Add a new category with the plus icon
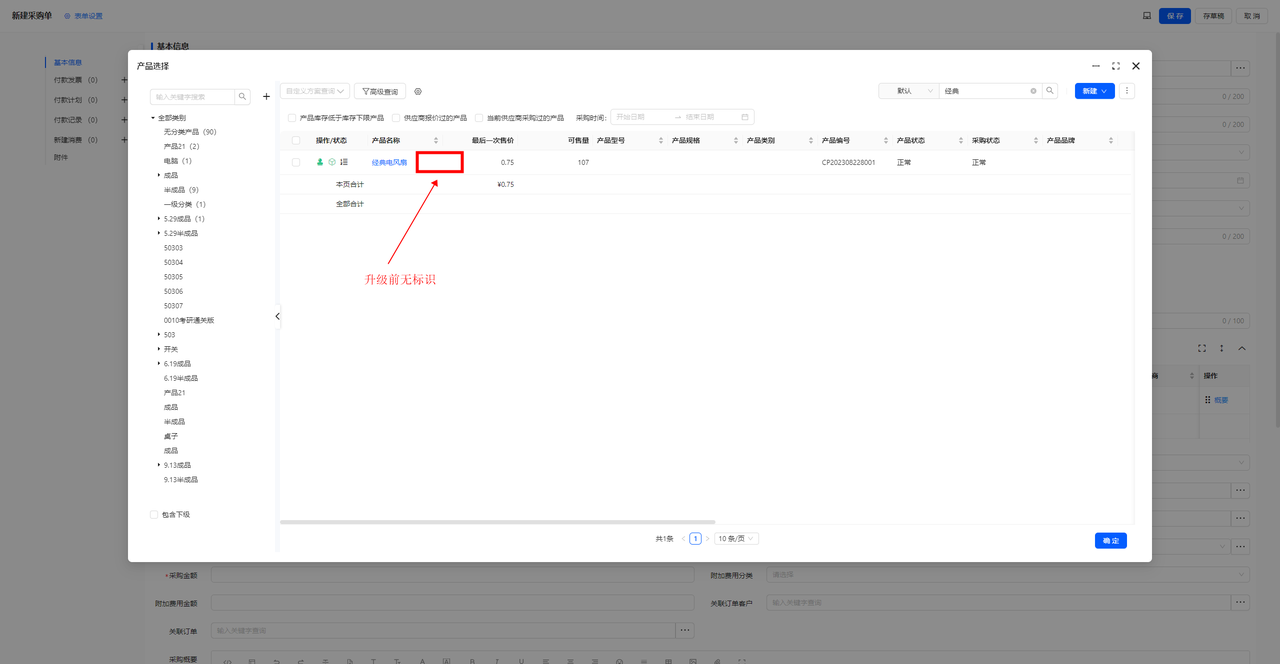1280x664 pixels. (x=266, y=97)
